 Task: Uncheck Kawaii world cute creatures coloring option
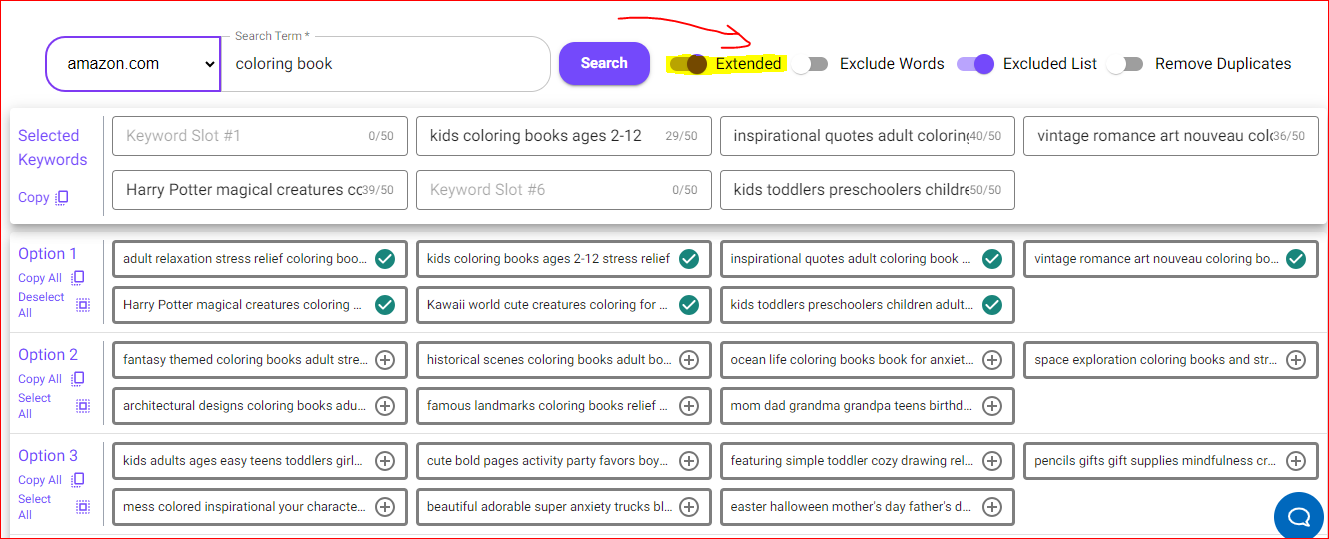click(x=689, y=305)
